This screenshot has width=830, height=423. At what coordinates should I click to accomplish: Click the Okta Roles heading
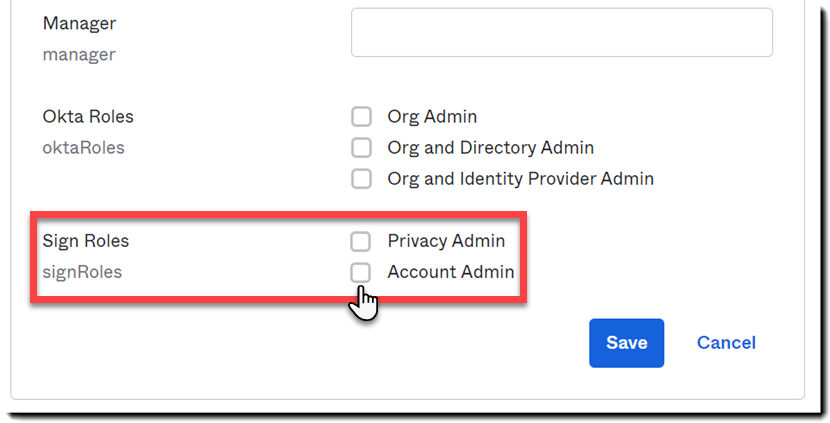88,117
